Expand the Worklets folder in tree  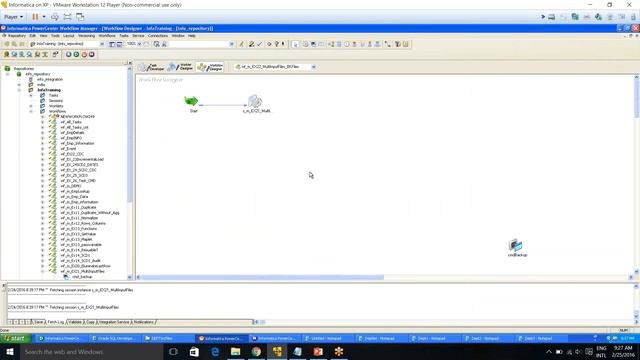(31, 106)
